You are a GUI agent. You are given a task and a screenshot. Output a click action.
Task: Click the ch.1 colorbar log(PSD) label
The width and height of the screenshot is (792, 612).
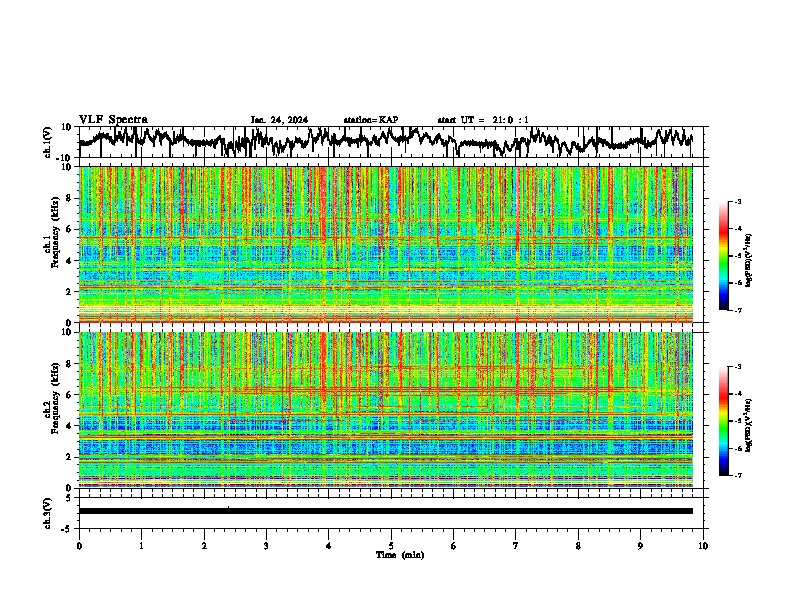point(749,260)
